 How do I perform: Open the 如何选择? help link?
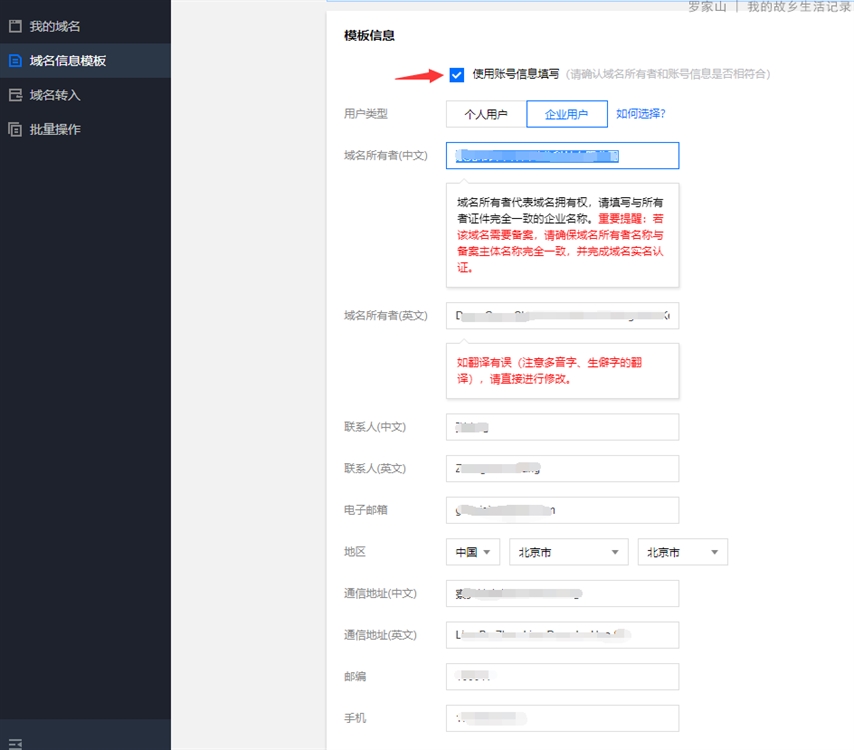[x=640, y=114]
